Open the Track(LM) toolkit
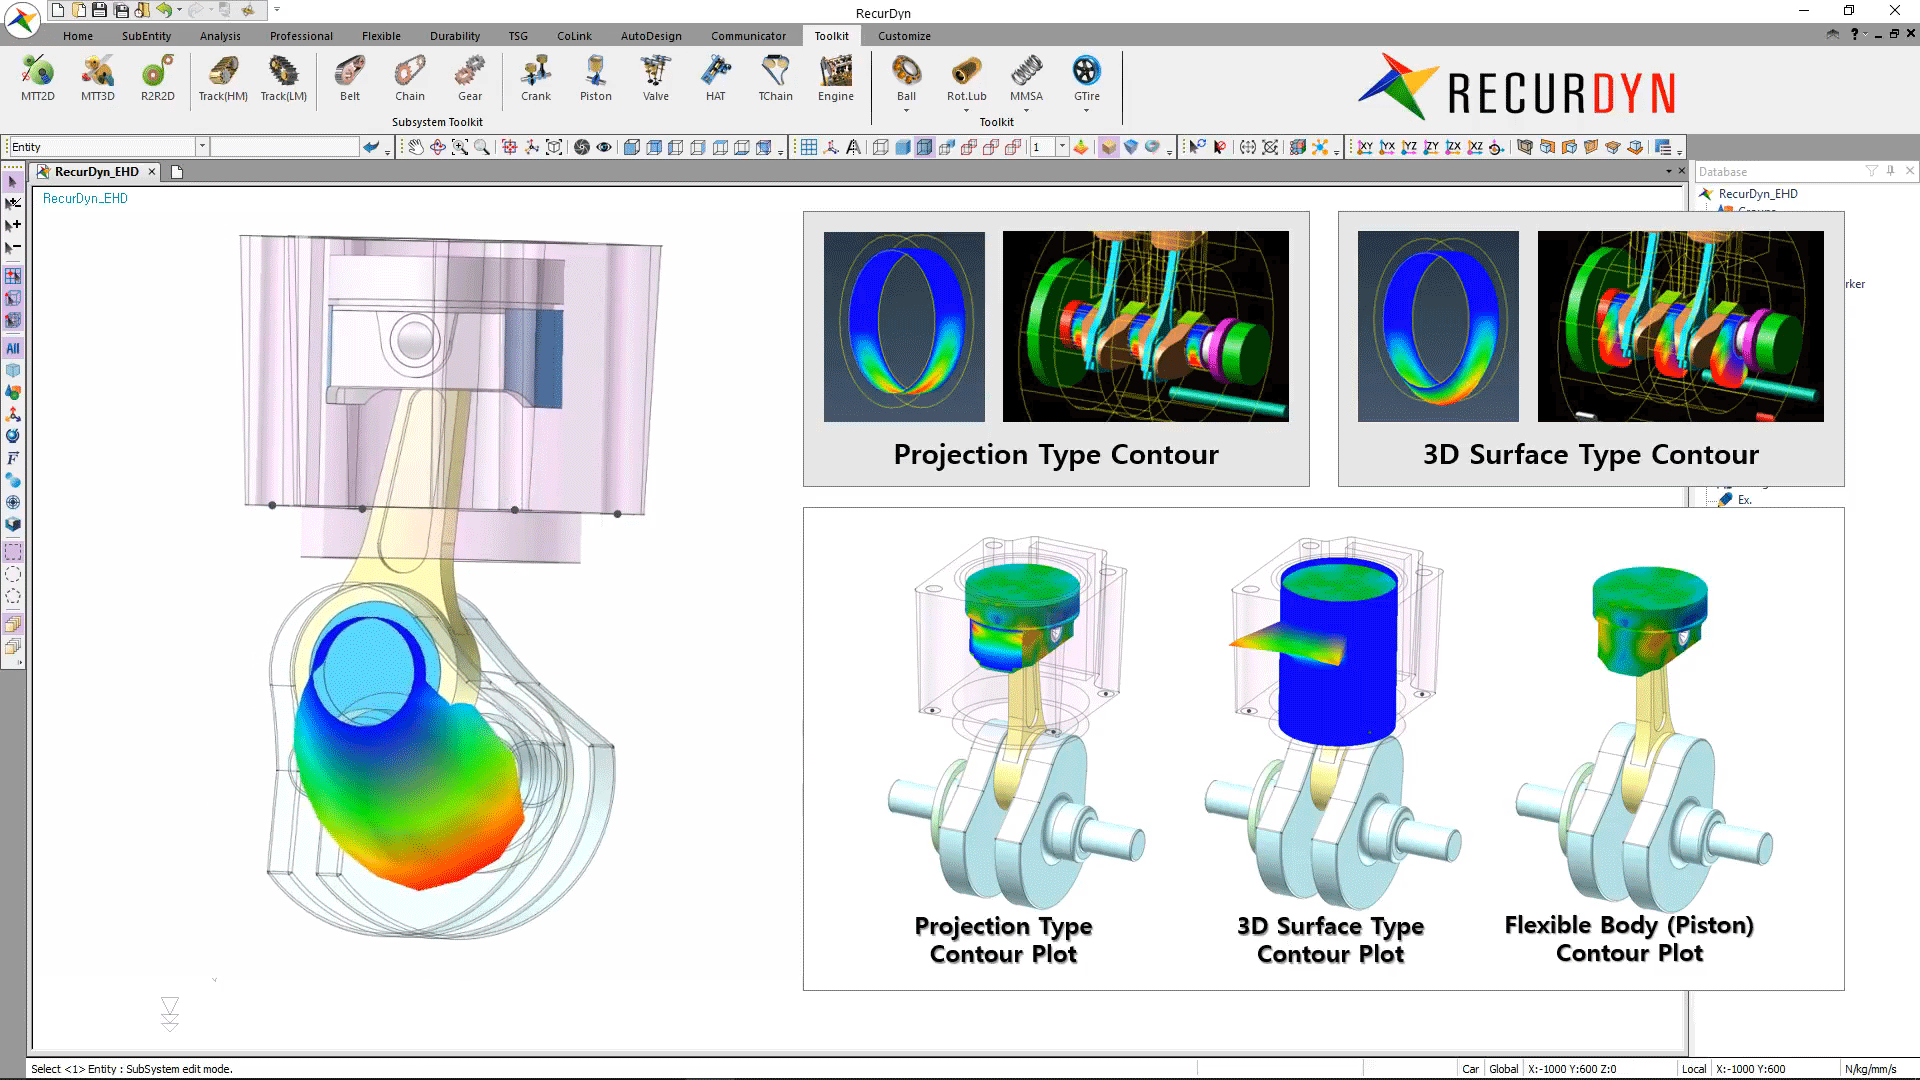The image size is (1920, 1080). tap(284, 78)
